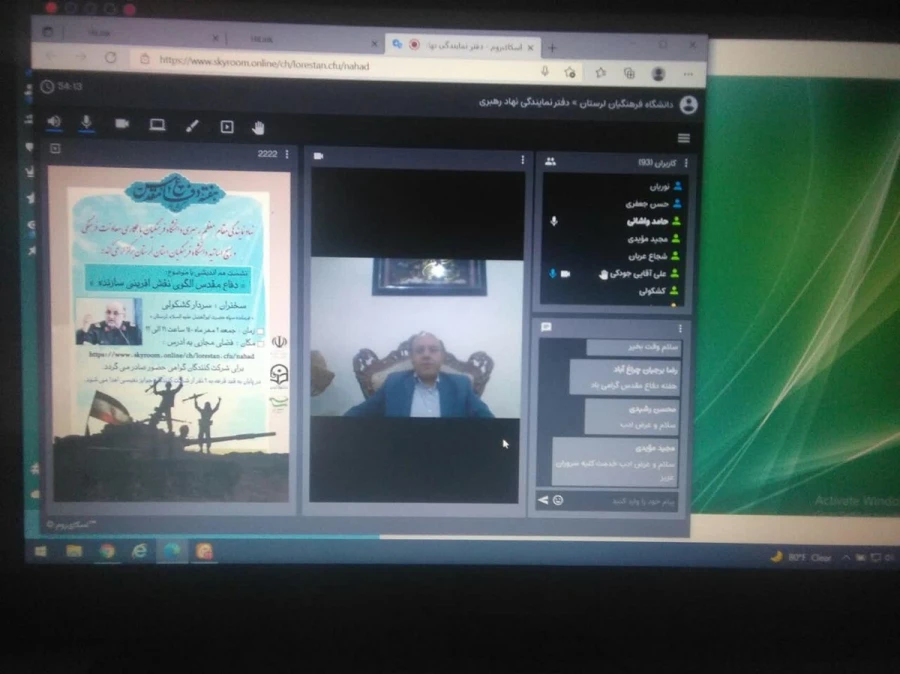Viewport: 900px width, 674px height.
Task: Start screen sharing with the monitor icon
Action: pos(157,125)
